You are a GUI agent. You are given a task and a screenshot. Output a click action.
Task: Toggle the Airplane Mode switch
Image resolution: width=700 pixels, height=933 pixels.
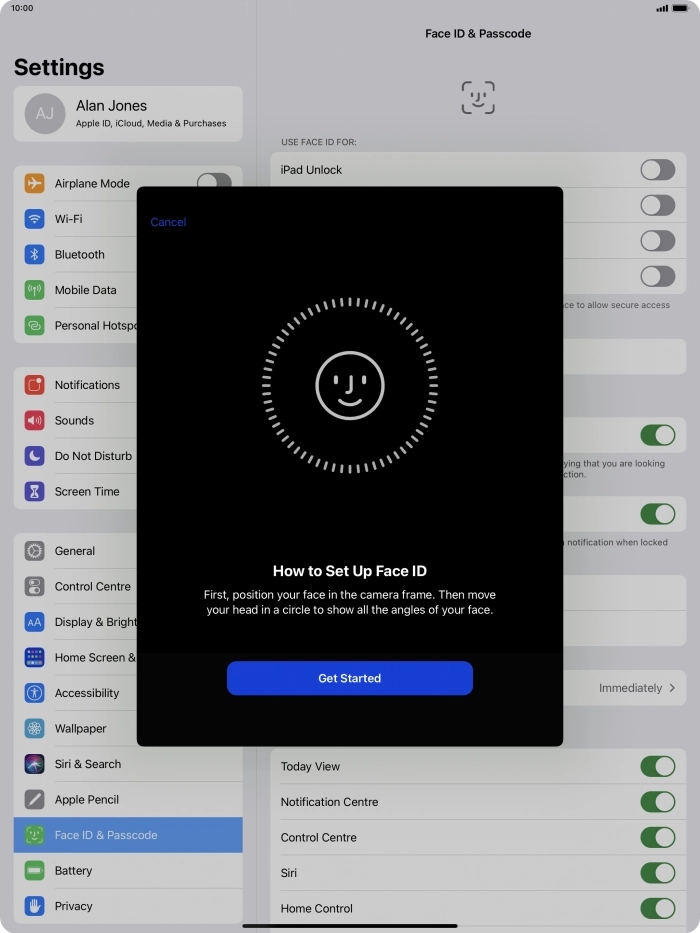coord(214,180)
